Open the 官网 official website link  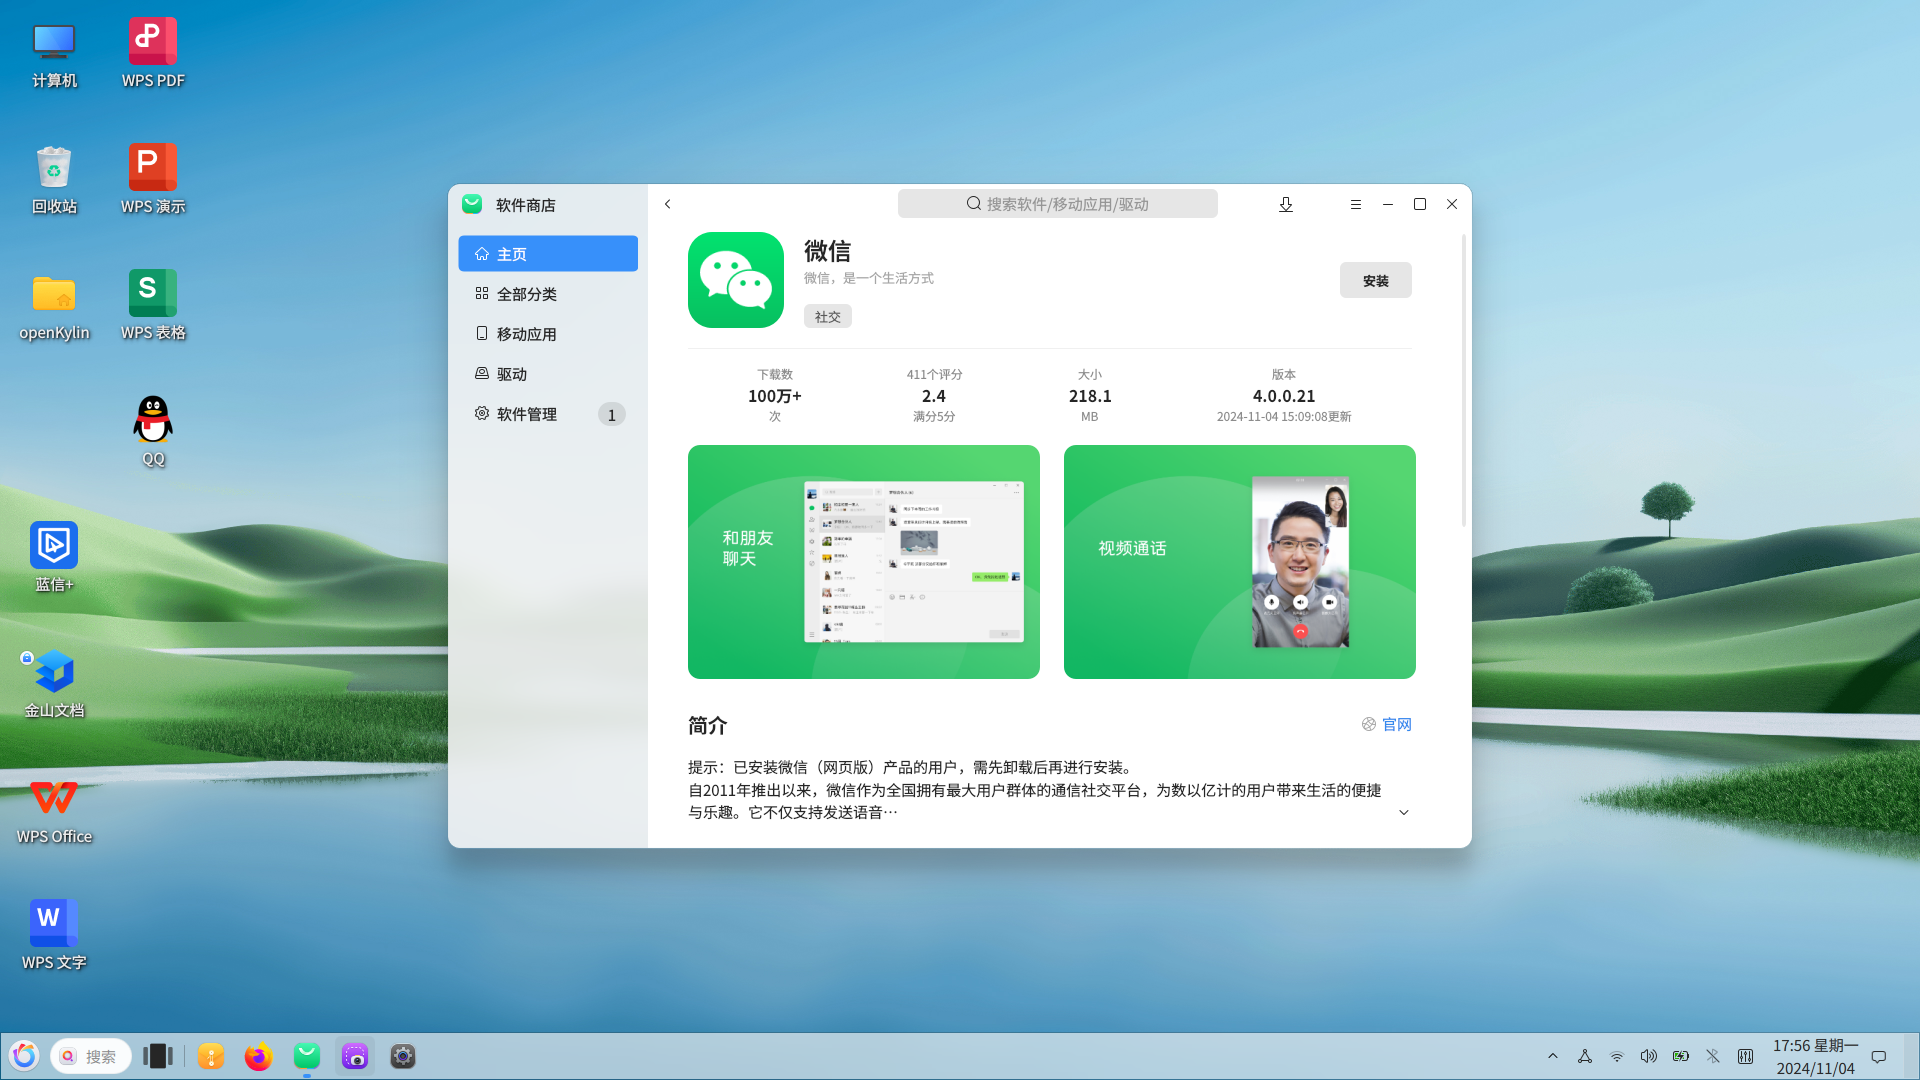[x=1387, y=724]
